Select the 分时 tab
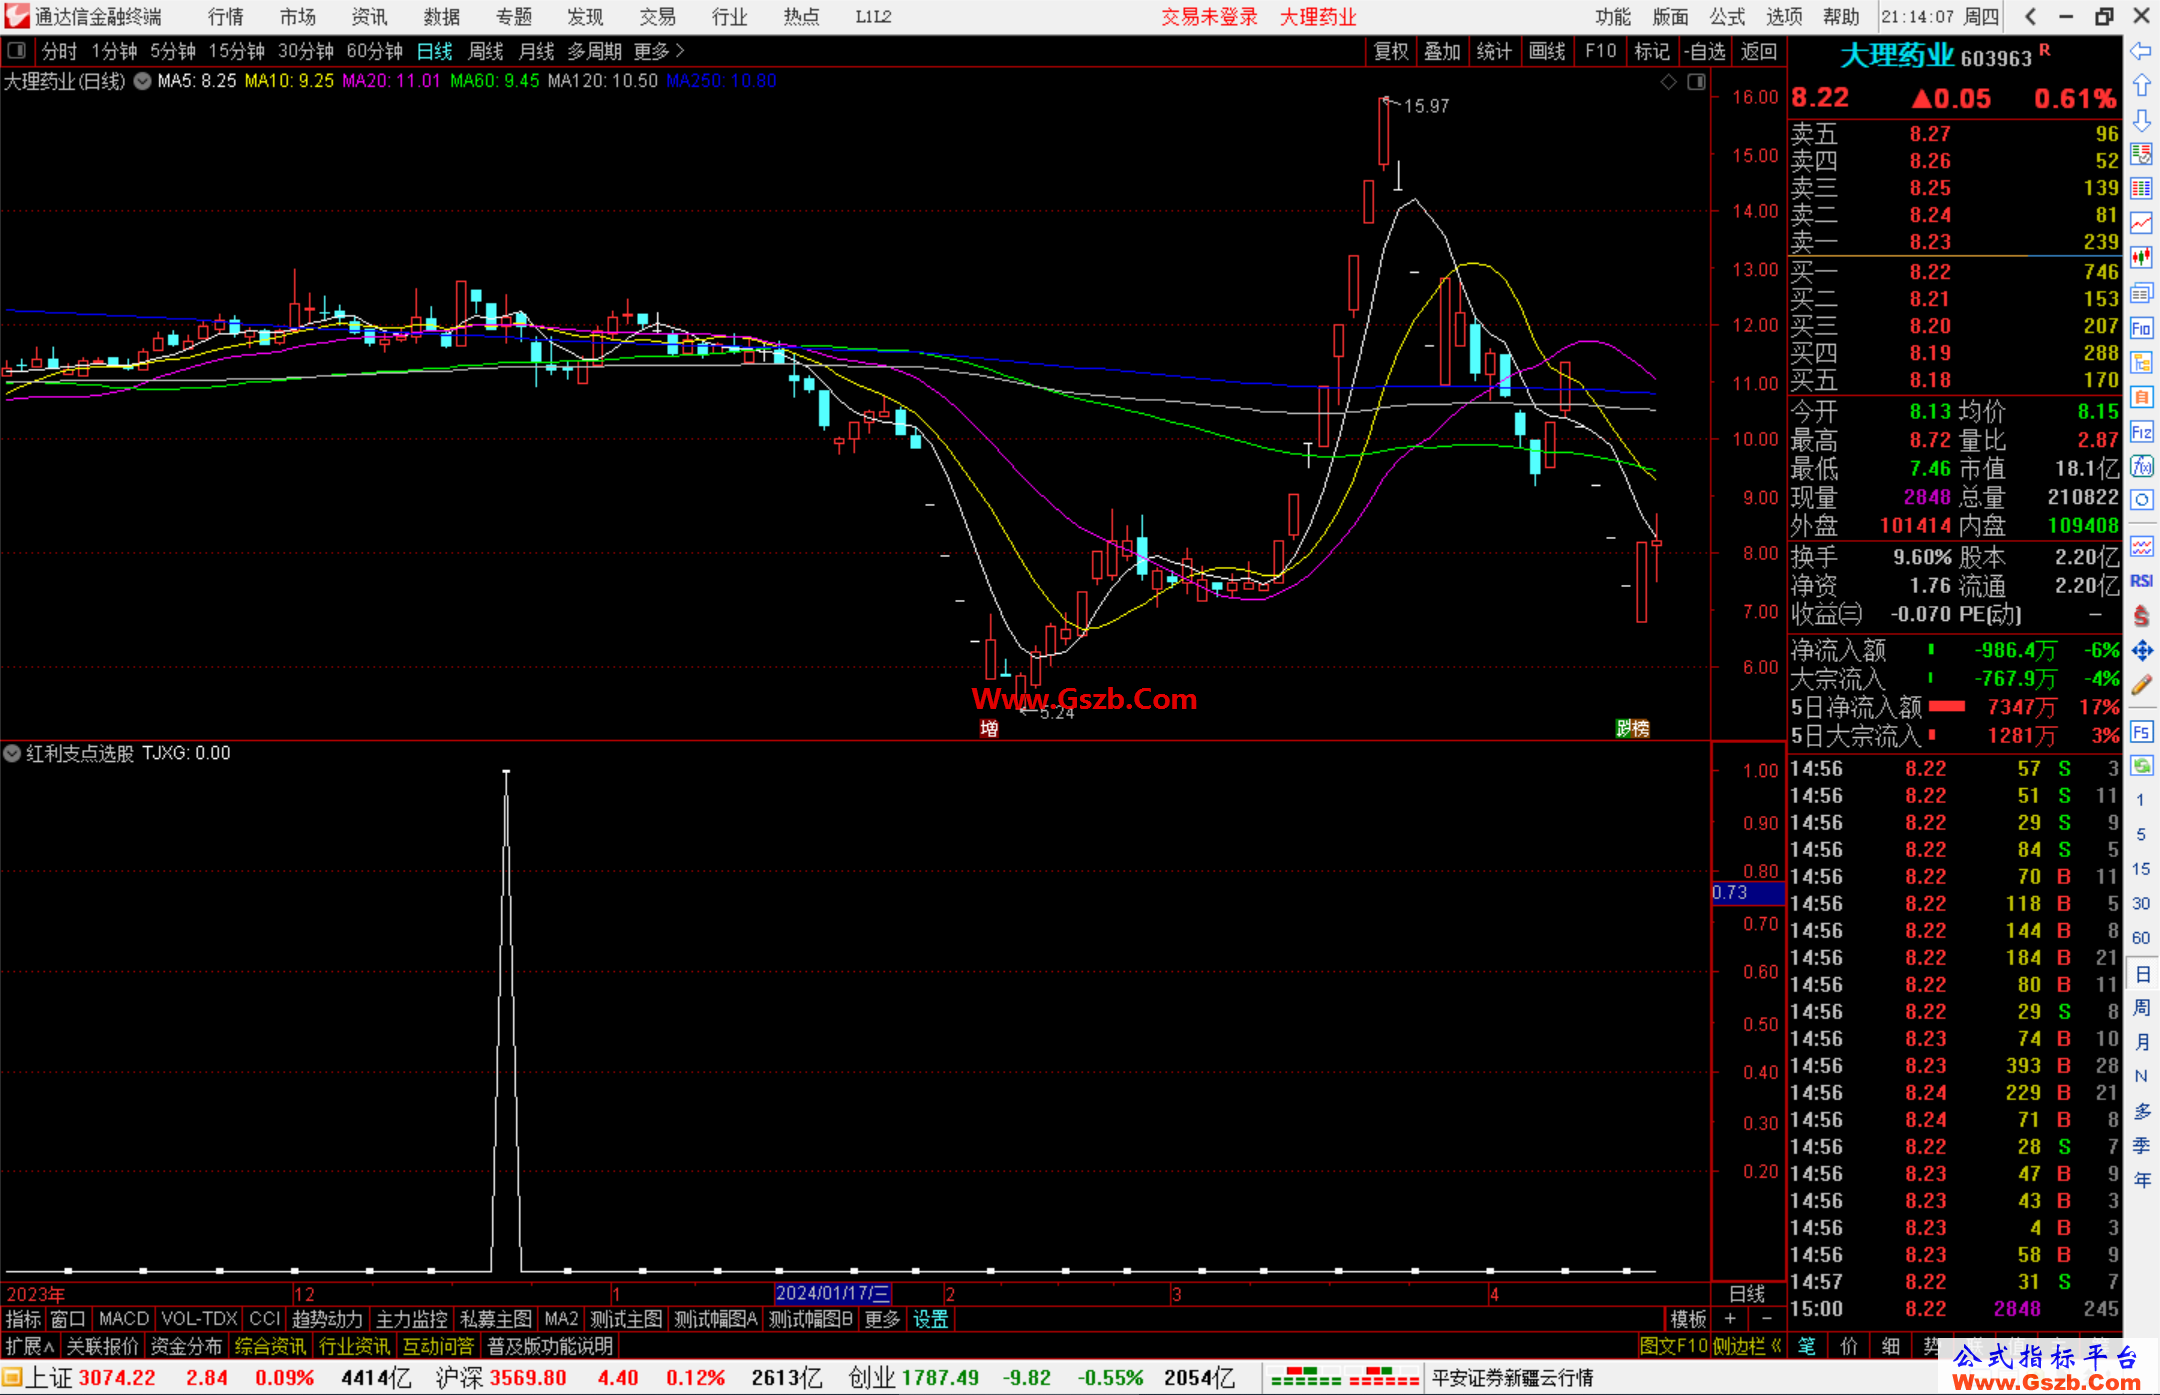Image resolution: width=2160 pixels, height=1395 pixels. pyautogui.click(x=59, y=51)
